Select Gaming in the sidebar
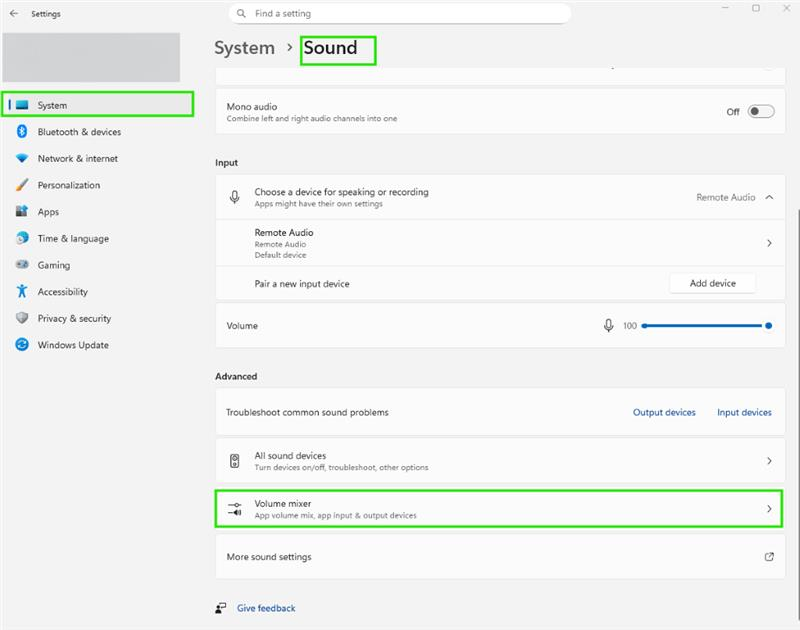The image size is (800, 630). coord(54,265)
